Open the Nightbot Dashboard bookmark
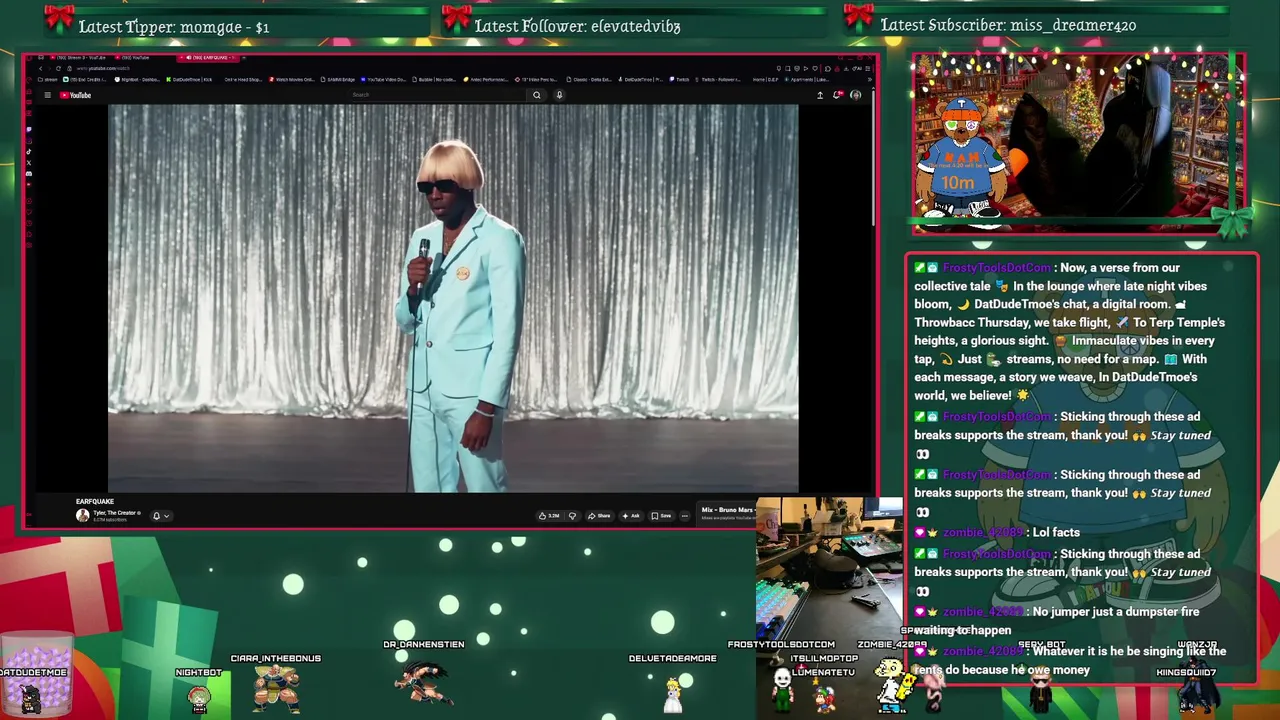The height and width of the screenshot is (720, 1280). click(x=137, y=80)
